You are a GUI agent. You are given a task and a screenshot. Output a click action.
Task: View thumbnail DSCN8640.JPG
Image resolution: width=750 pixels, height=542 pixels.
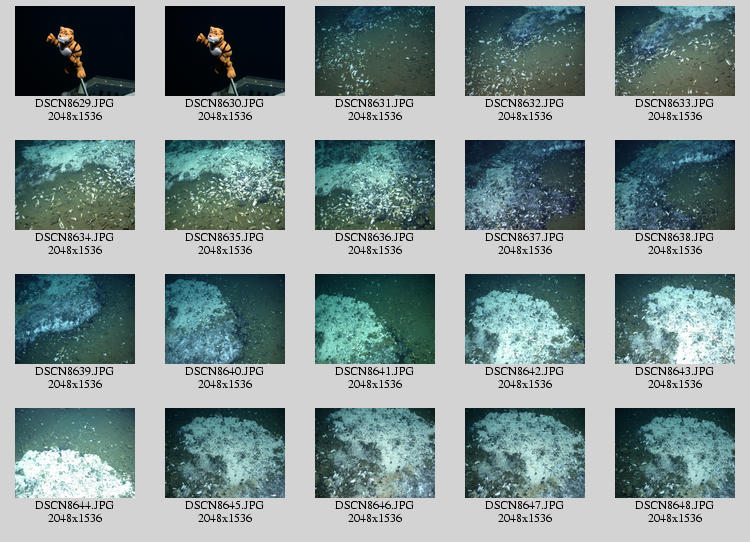225,319
